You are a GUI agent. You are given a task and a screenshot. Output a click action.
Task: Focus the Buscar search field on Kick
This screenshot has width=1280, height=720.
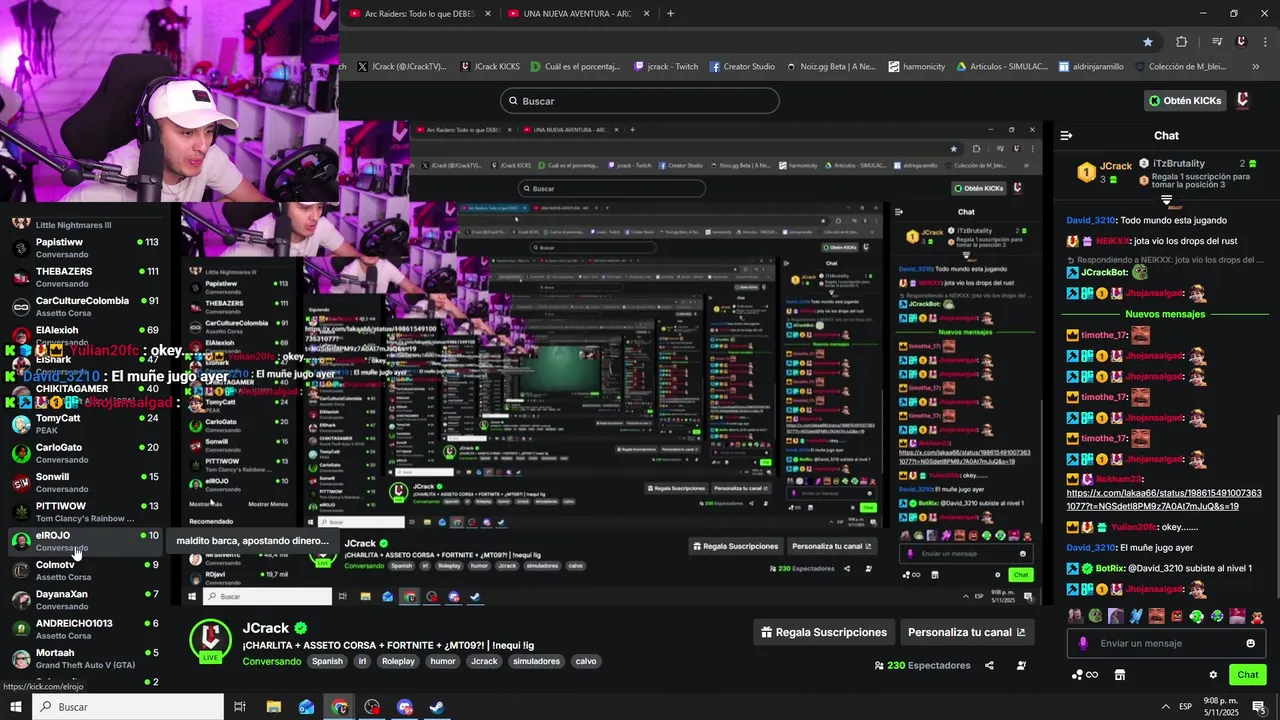(x=639, y=101)
